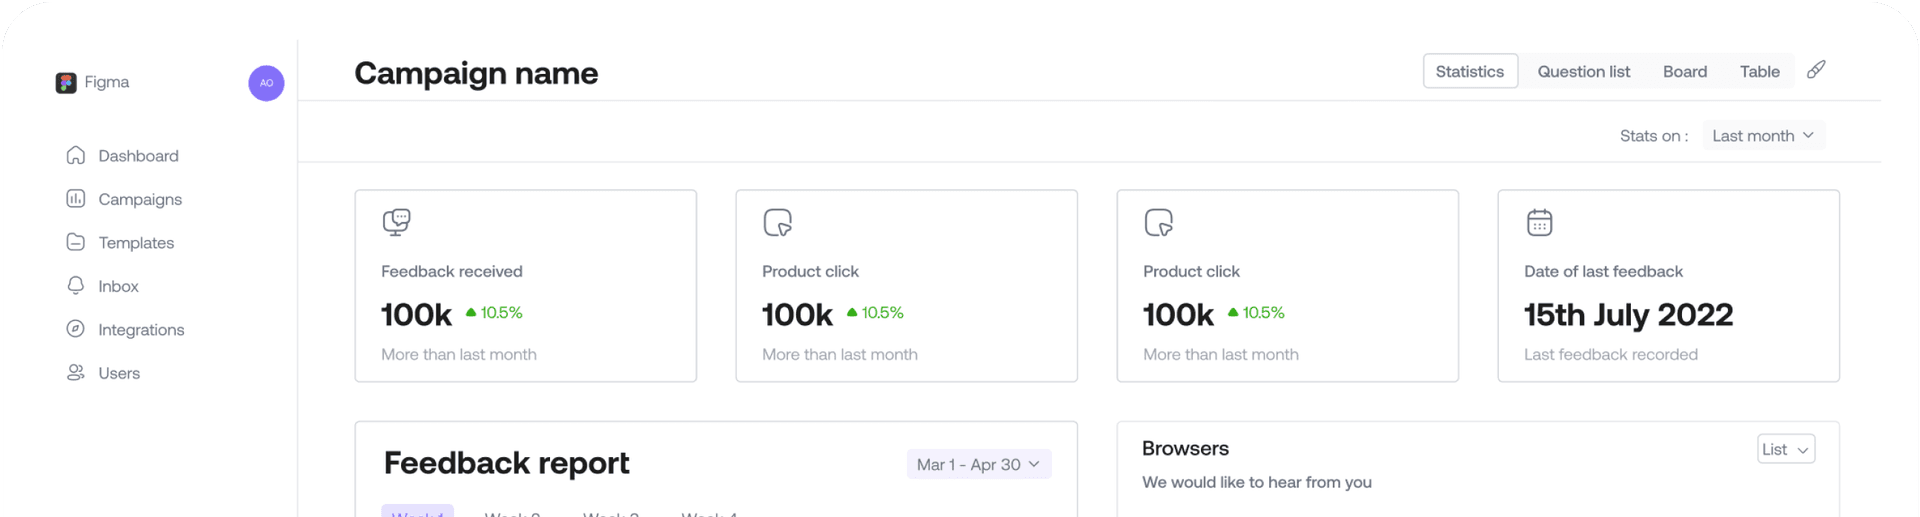
Task: Click the Campaigns chart icon
Action: pyautogui.click(x=76, y=199)
